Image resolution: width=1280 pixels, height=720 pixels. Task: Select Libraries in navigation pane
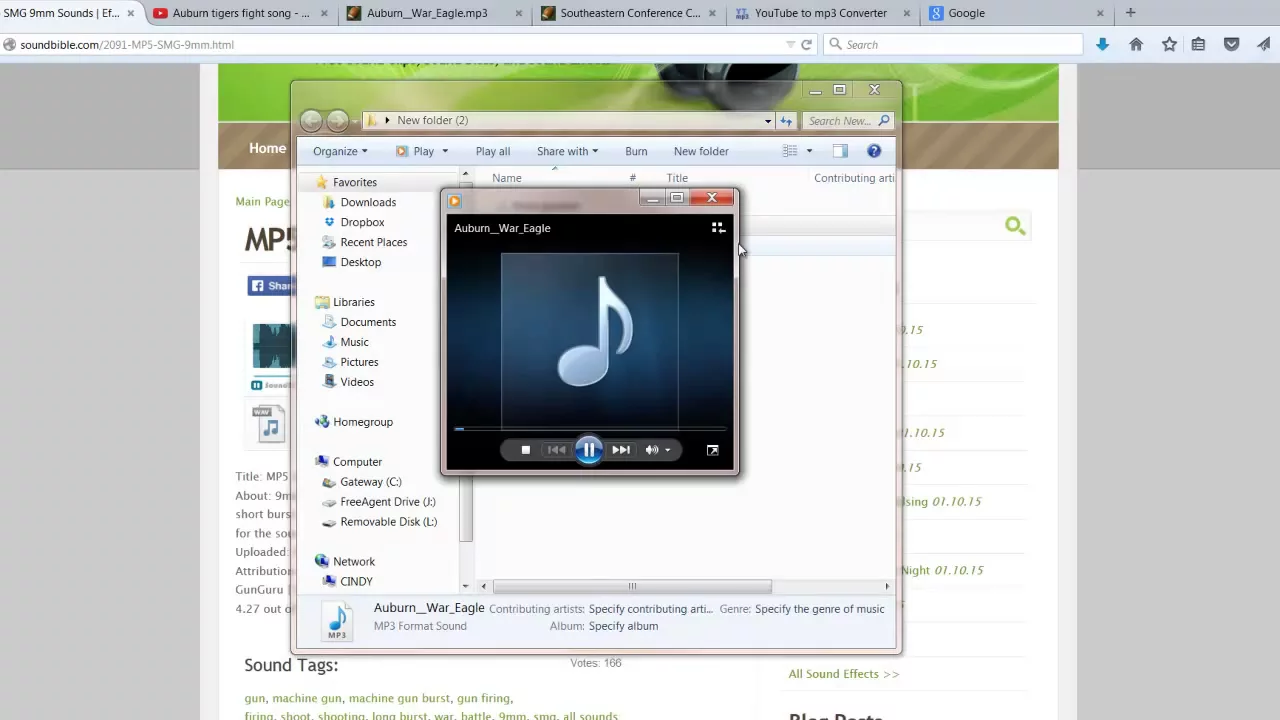(x=353, y=302)
